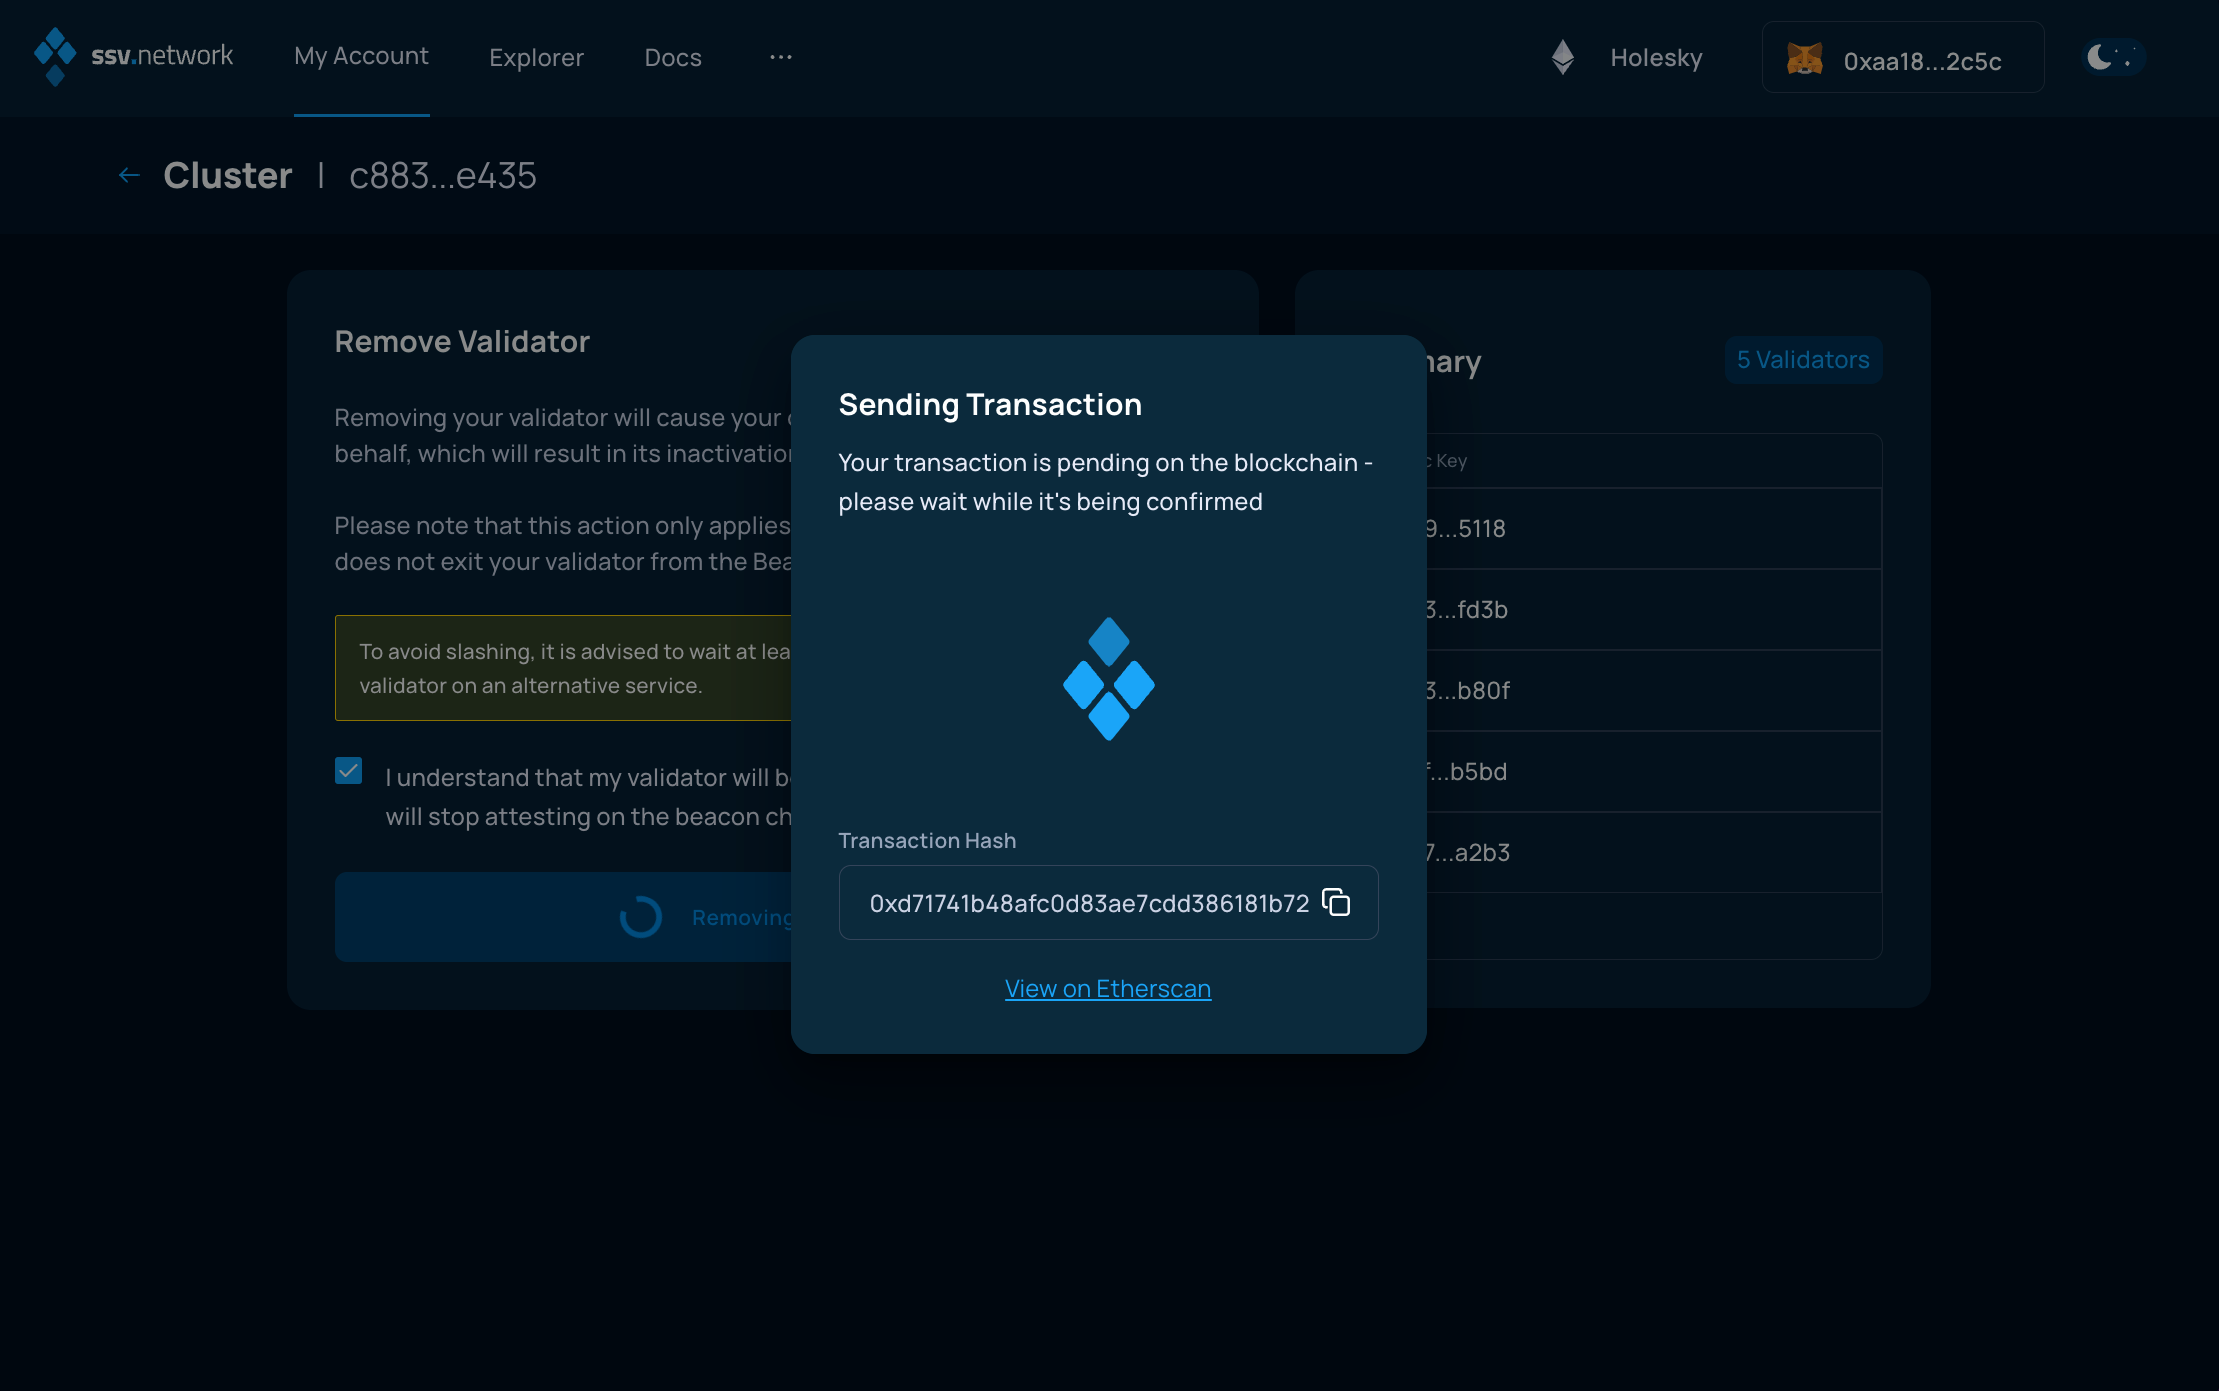Click the back arrow beside Cluster
The width and height of the screenshot is (2219, 1391).
tap(129, 175)
